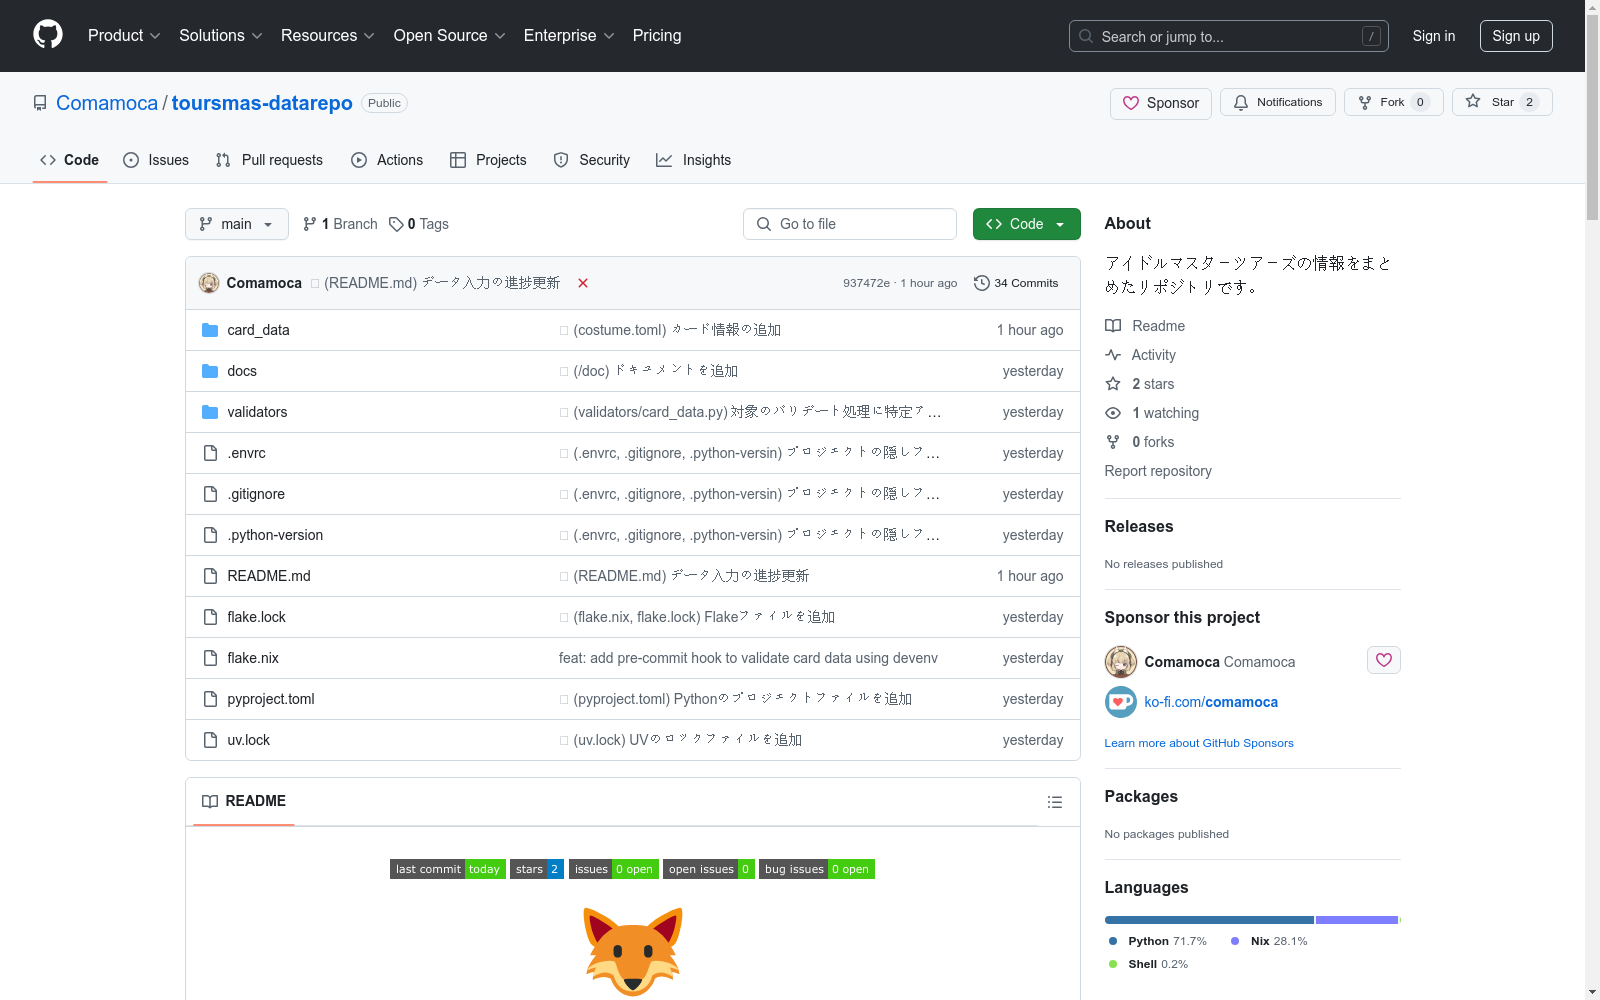
Task: Switch to the Projects tab
Action: [488, 160]
